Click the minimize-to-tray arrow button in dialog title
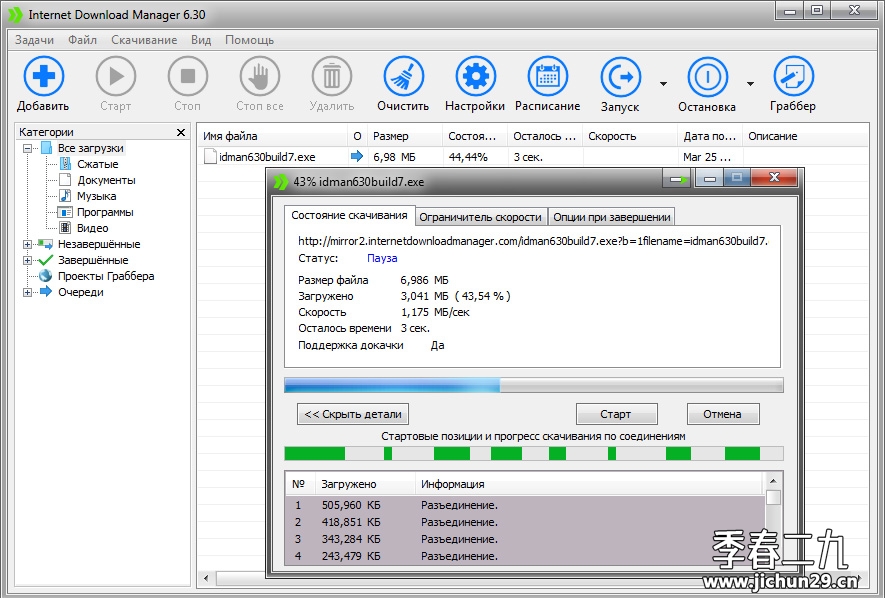 (679, 179)
